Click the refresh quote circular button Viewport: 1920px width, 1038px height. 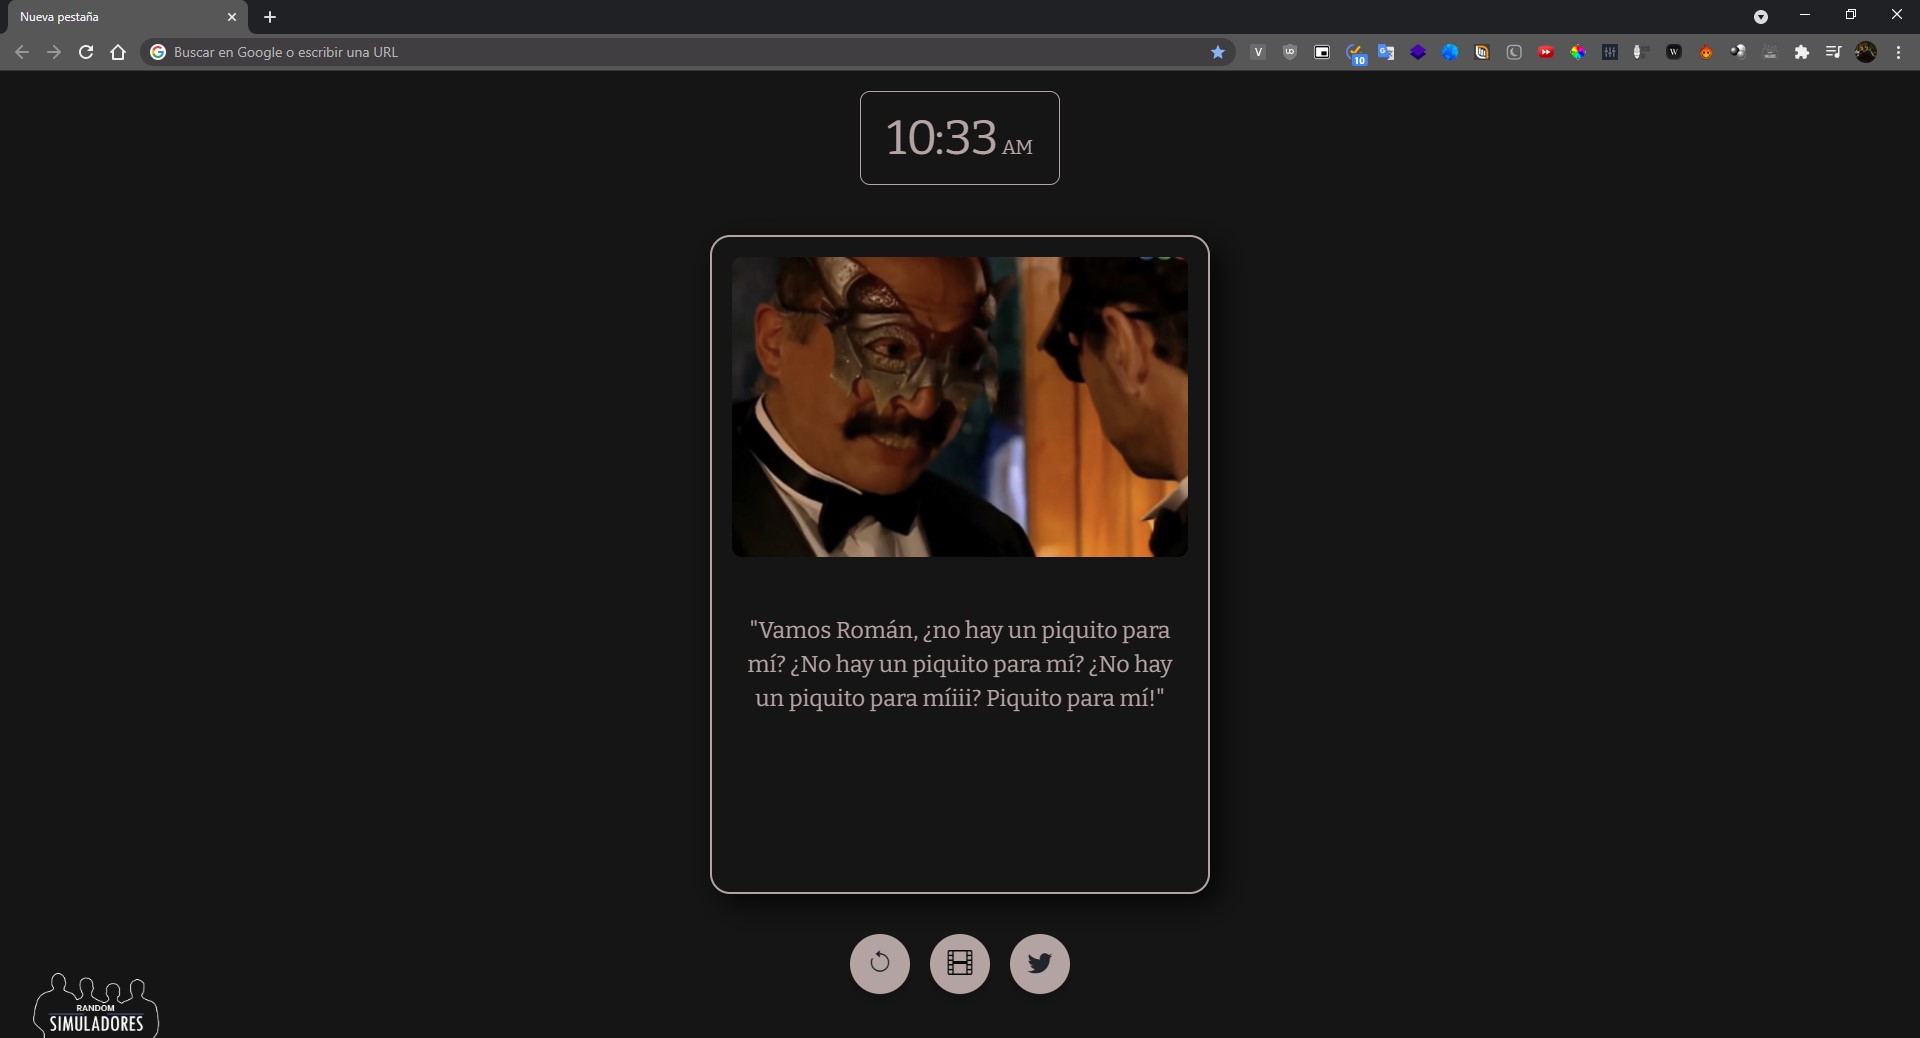pyautogui.click(x=879, y=963)
